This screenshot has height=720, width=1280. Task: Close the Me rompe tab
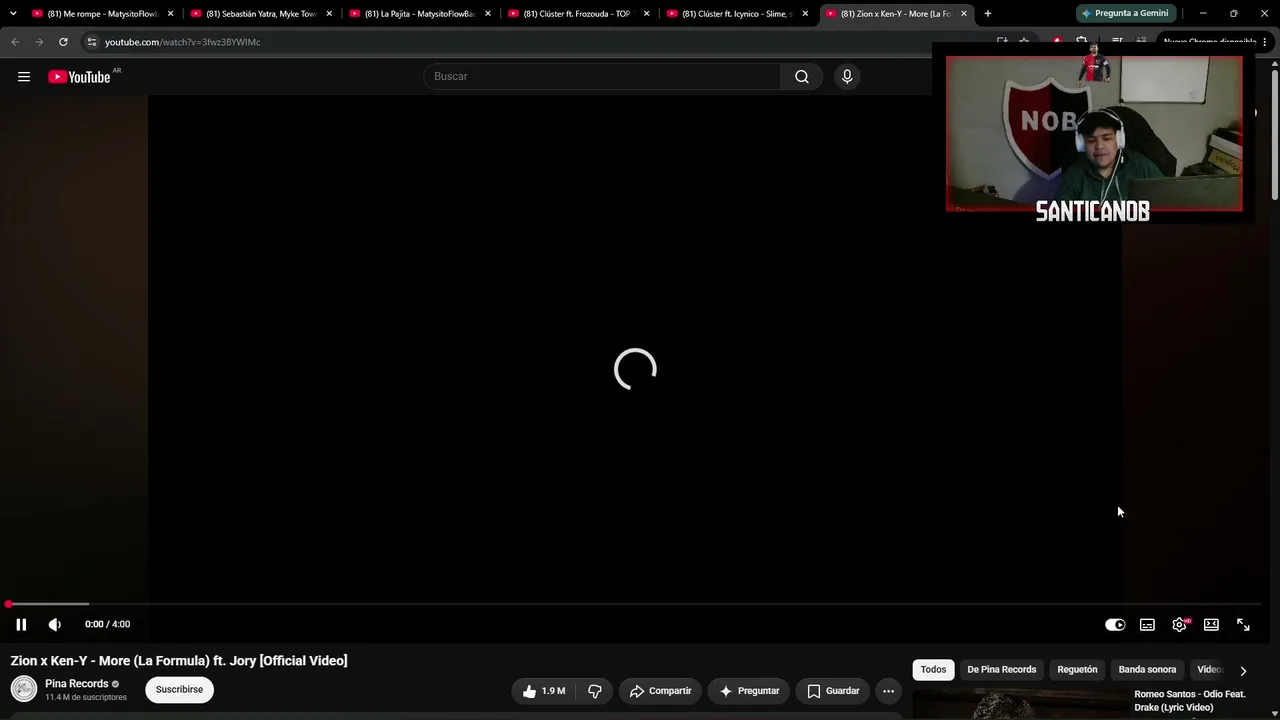[171, 14]
